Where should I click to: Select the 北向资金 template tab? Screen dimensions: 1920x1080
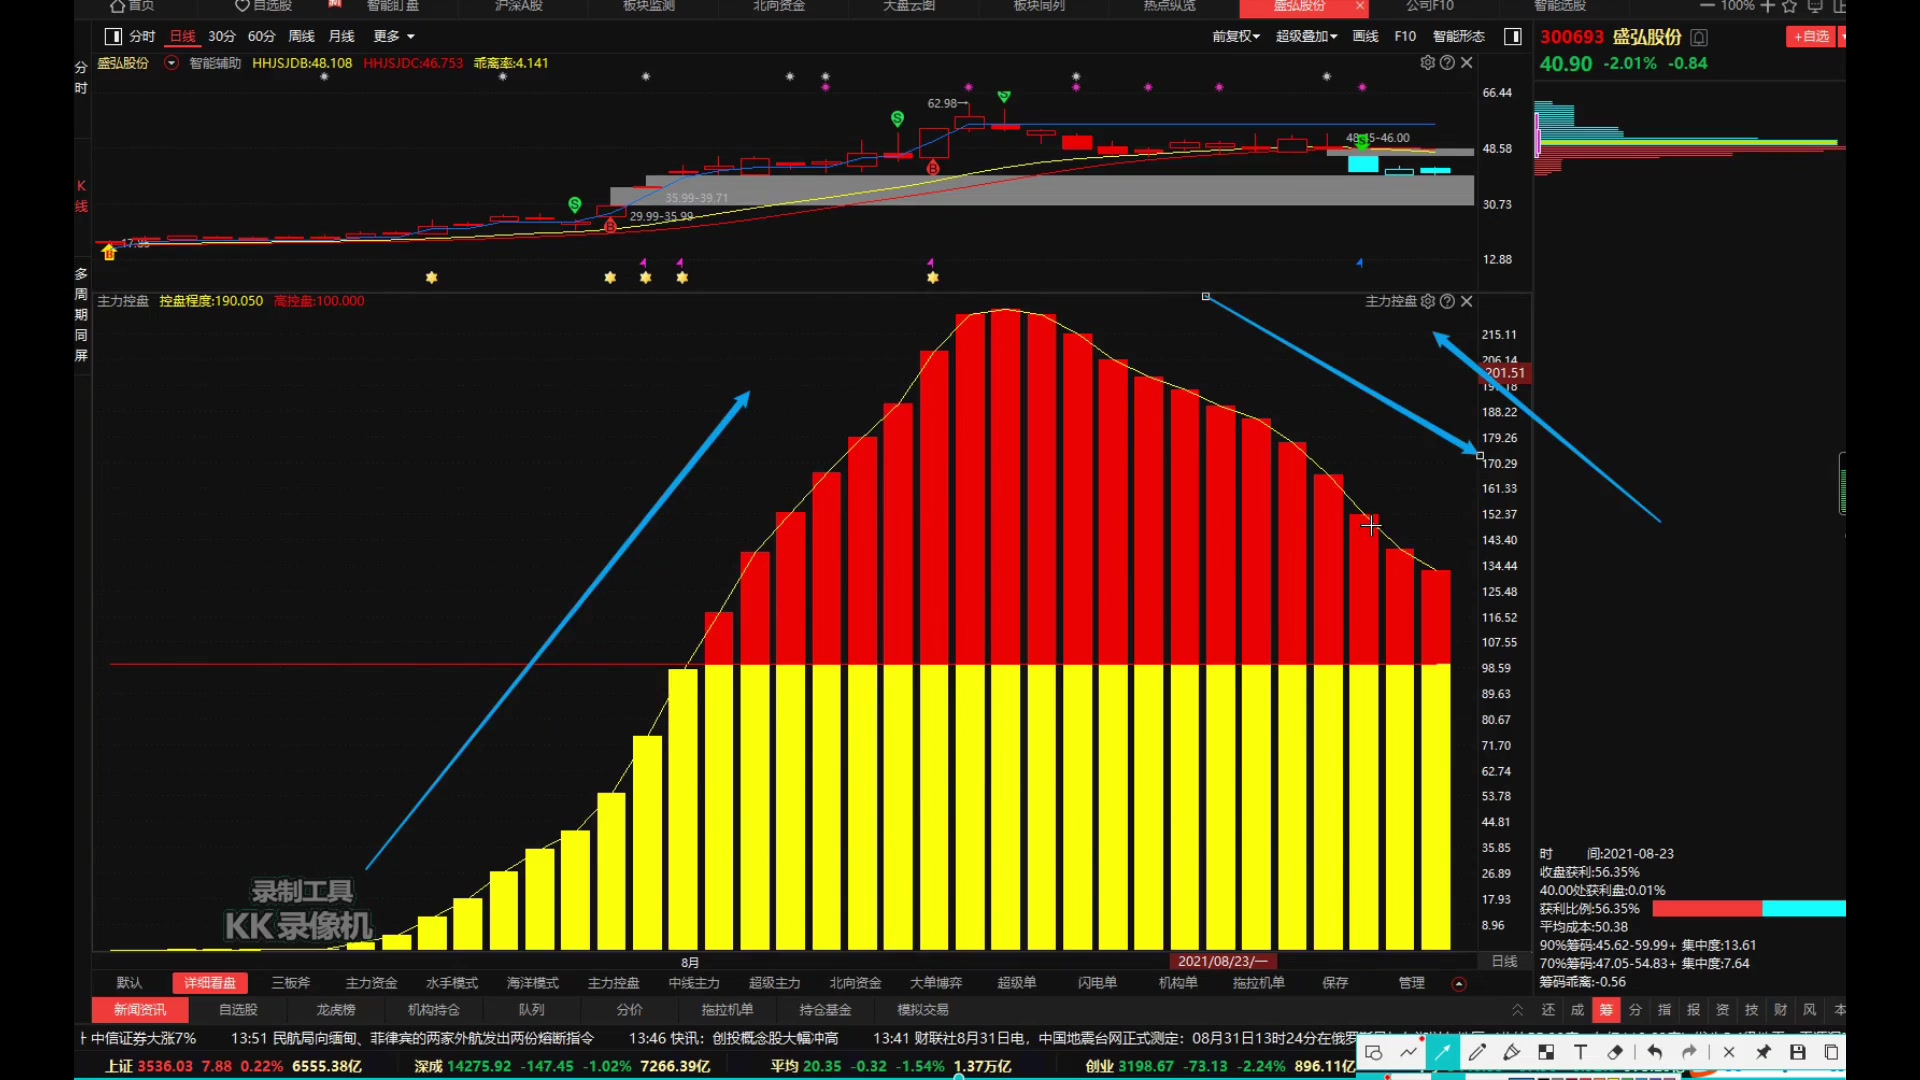point(855,983)
